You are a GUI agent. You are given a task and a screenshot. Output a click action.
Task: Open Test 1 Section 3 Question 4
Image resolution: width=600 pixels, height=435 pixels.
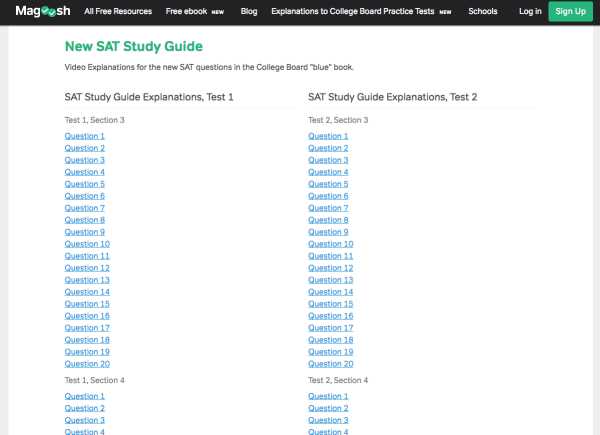(x=85, y=172)
